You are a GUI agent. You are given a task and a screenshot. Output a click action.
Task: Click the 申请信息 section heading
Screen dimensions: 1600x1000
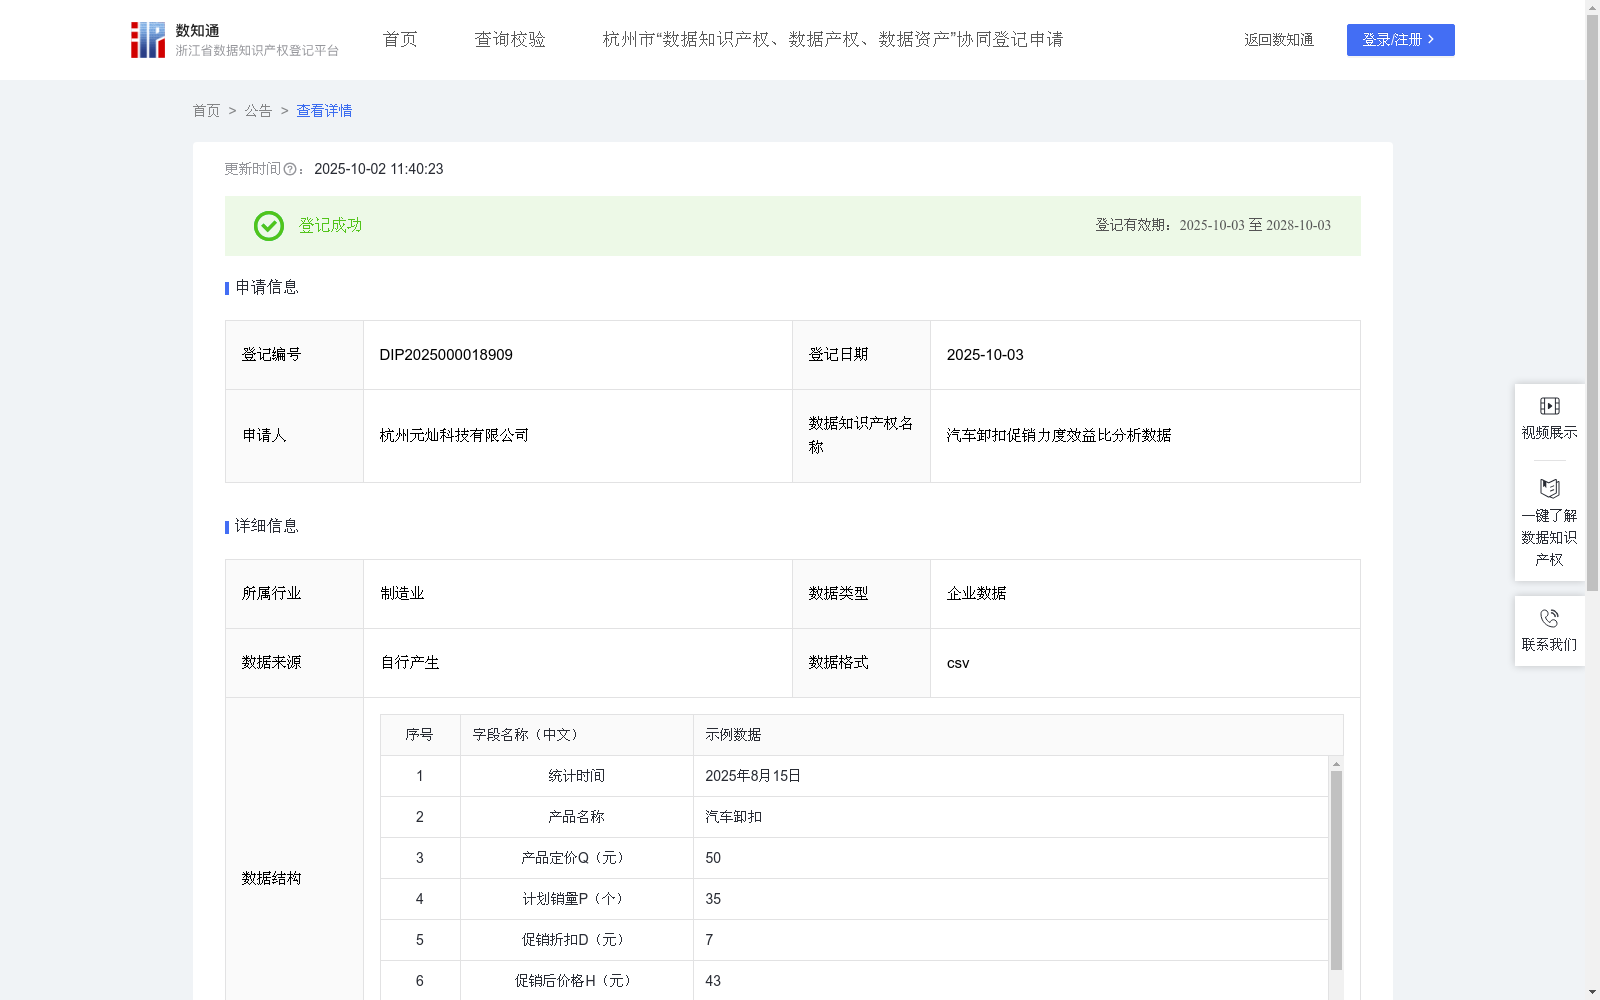pyautogui.click(x=267, y=288)
